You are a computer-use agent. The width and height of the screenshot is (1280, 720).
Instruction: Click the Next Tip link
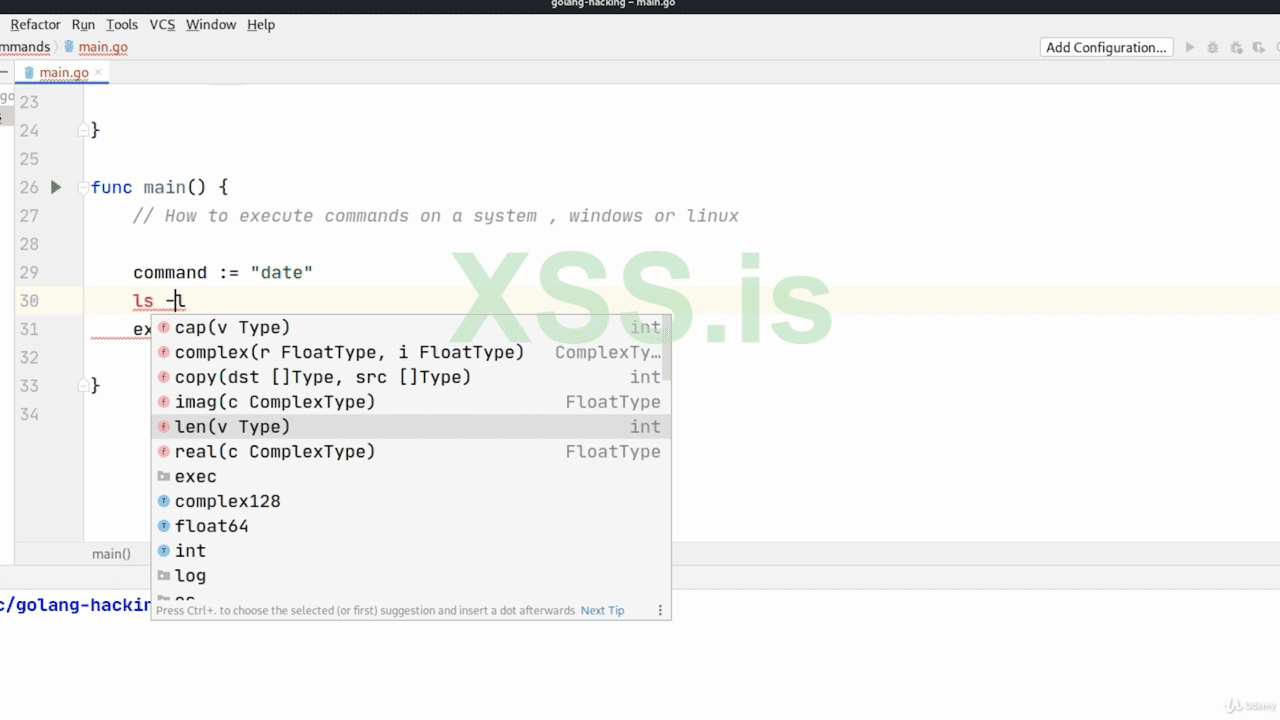[602, 610]
